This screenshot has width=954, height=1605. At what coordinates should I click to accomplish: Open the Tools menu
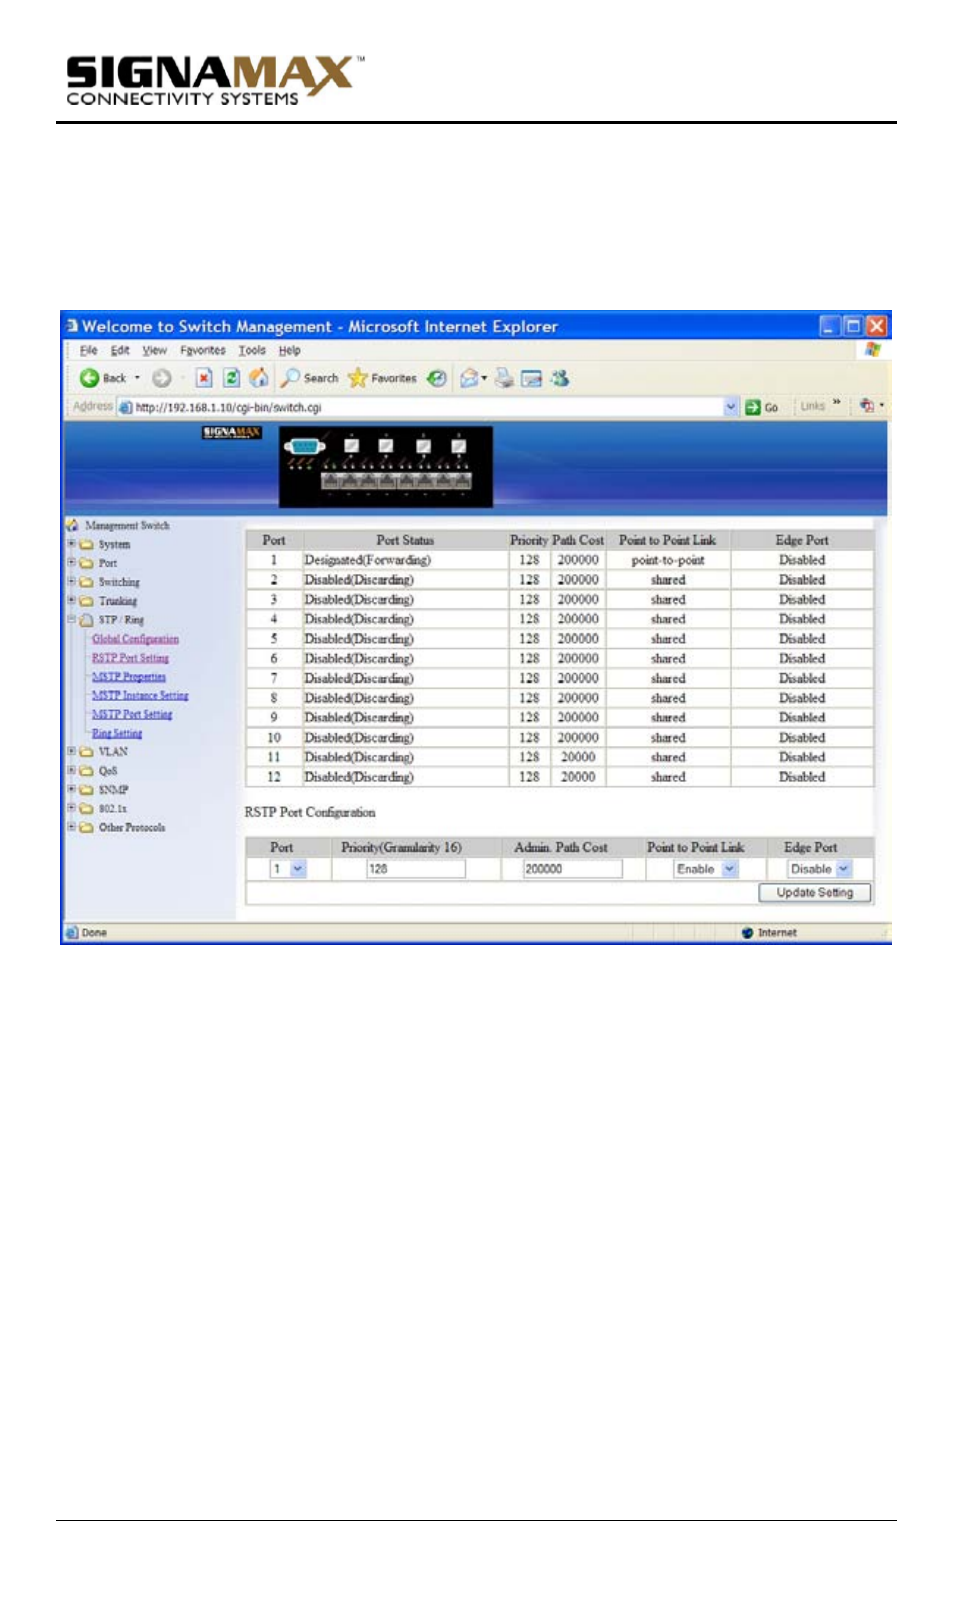pos(252,350)
